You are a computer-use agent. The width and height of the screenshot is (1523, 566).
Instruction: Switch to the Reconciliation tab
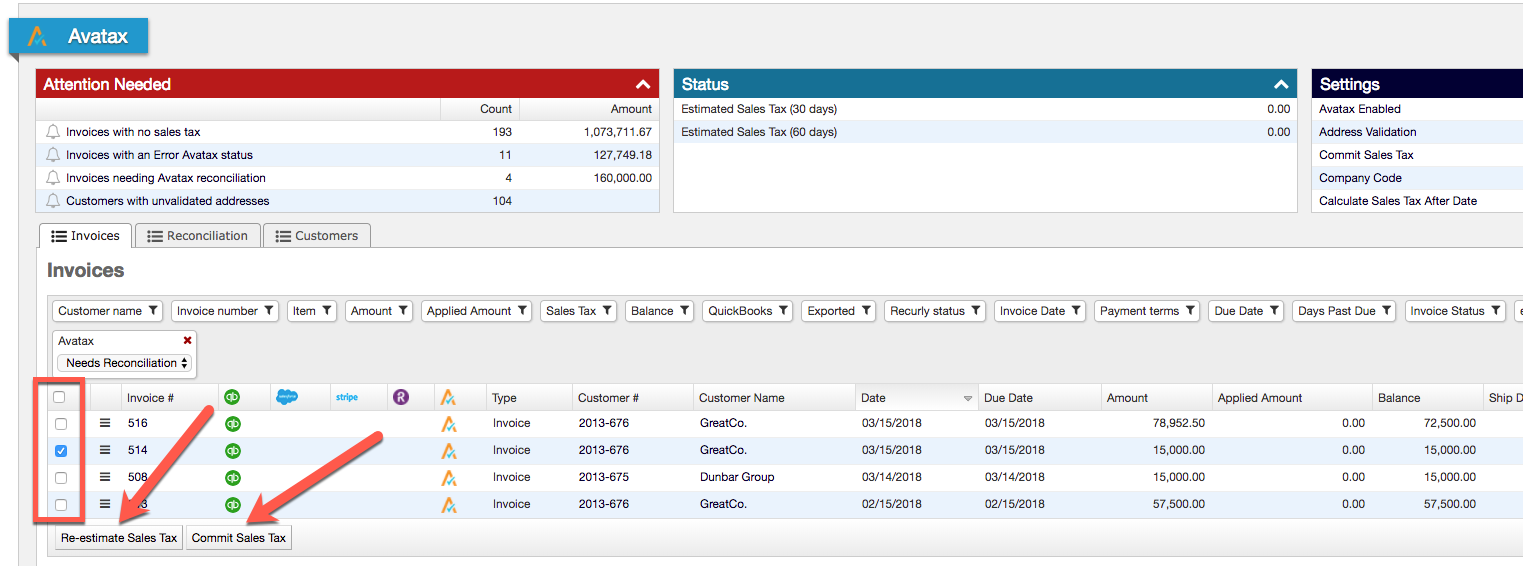tap(197, 236)
